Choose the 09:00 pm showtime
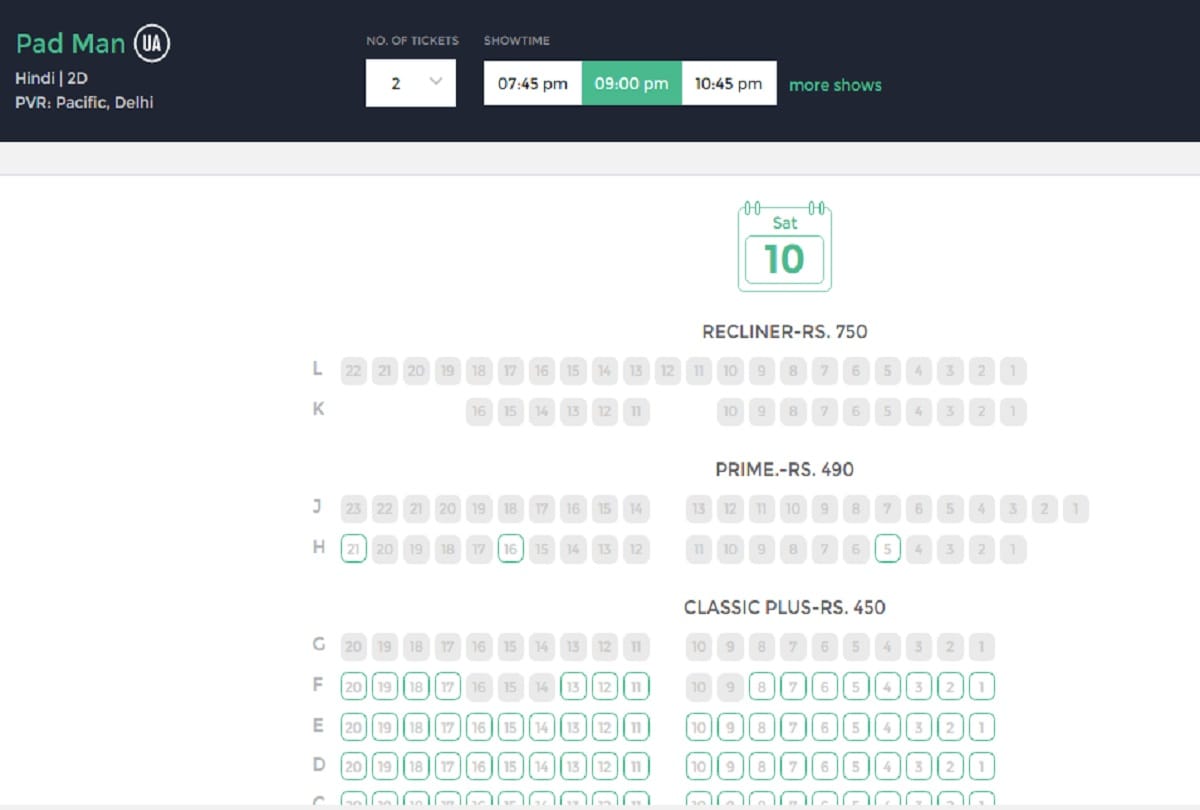Screen dimensions: 1200x810 point(632,83)
